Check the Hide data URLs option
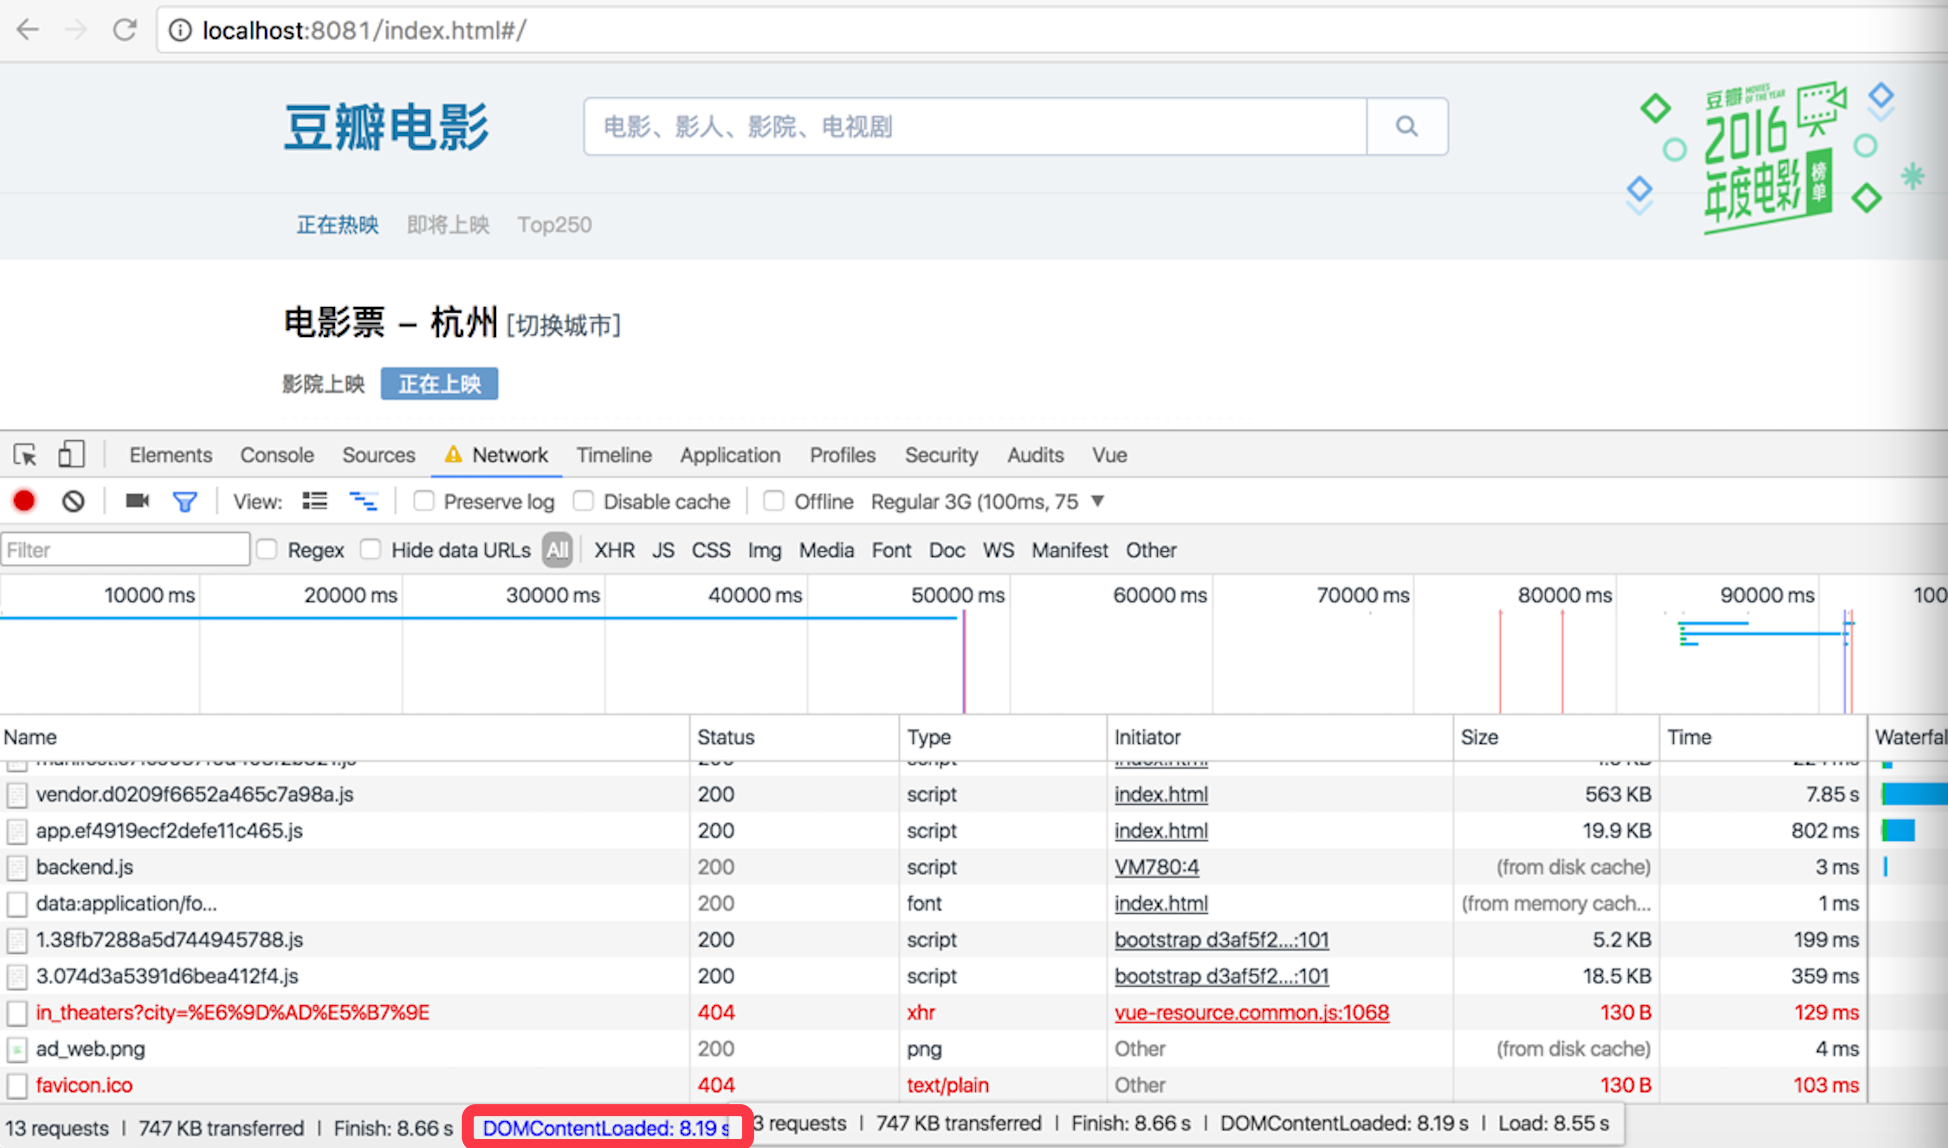1948x1148 pixels. 371,549
